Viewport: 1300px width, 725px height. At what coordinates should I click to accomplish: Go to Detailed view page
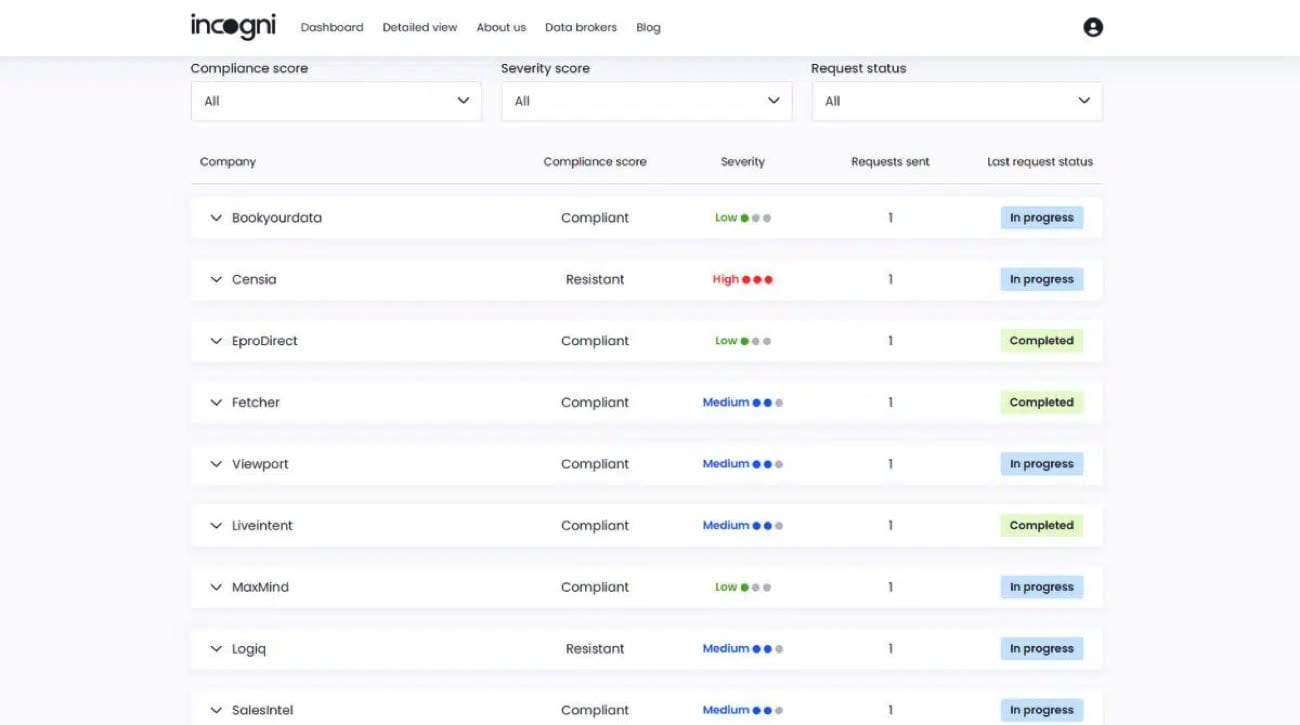pos(420,27)
